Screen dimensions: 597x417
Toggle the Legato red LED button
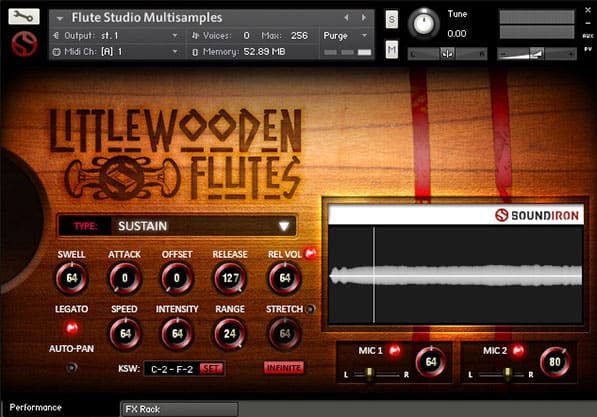coord(72,328)
